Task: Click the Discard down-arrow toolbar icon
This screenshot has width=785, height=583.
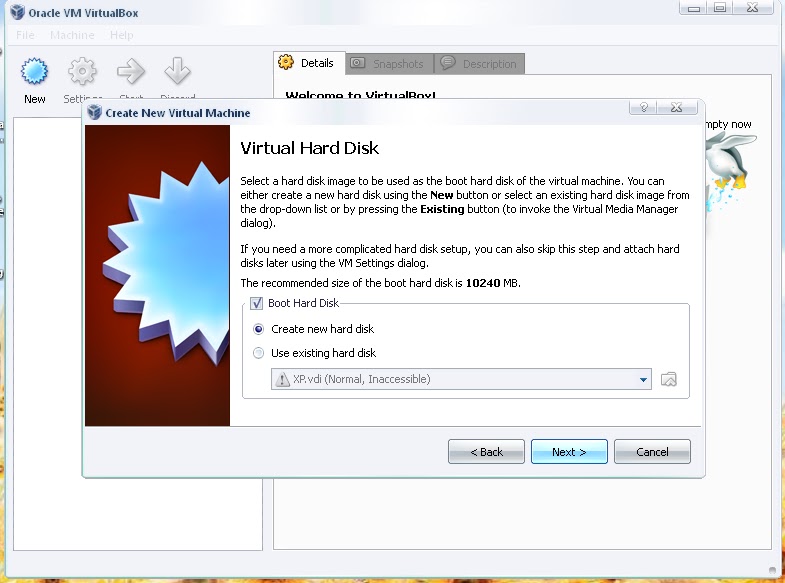Action: tap(177, 71)
